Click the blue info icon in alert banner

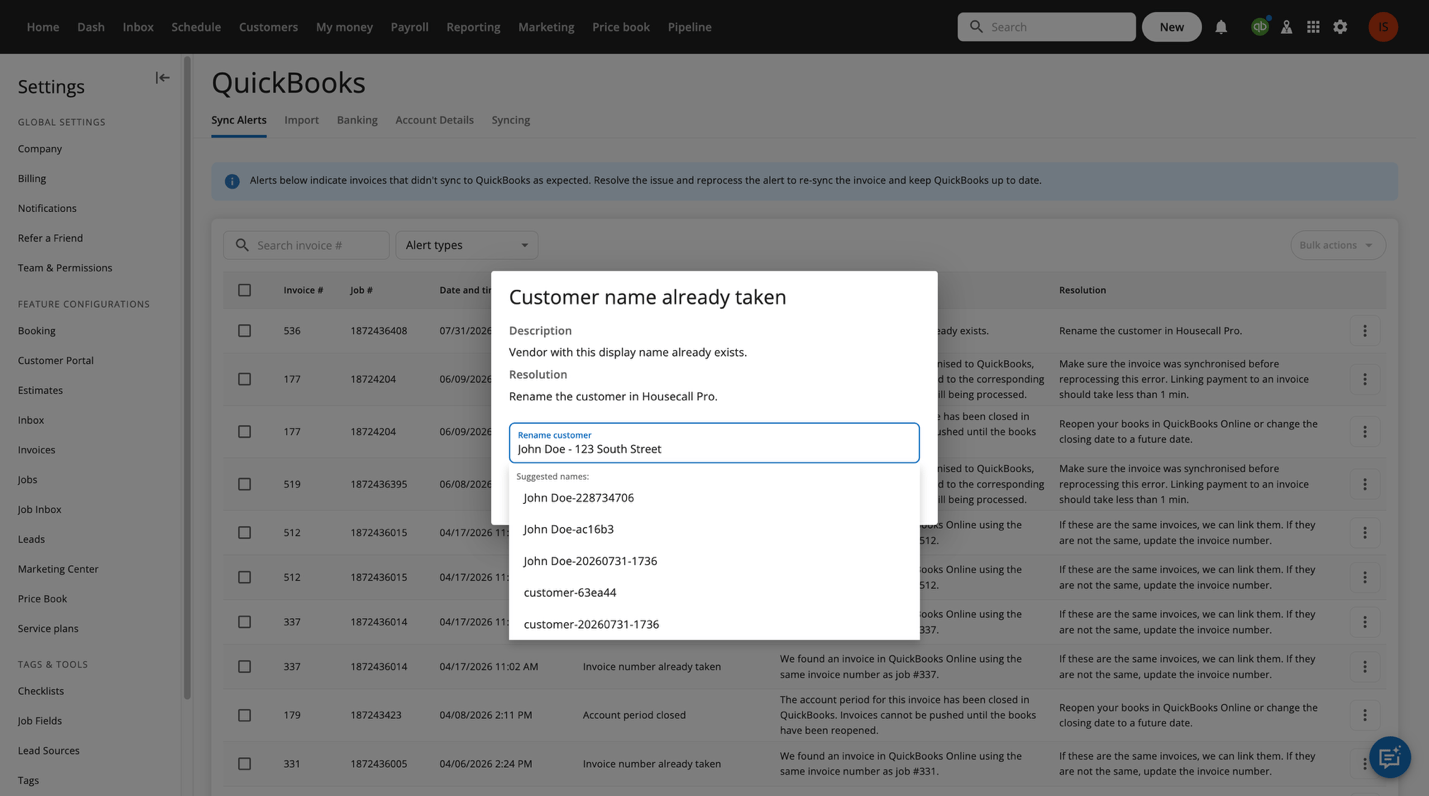click(232, 181)
